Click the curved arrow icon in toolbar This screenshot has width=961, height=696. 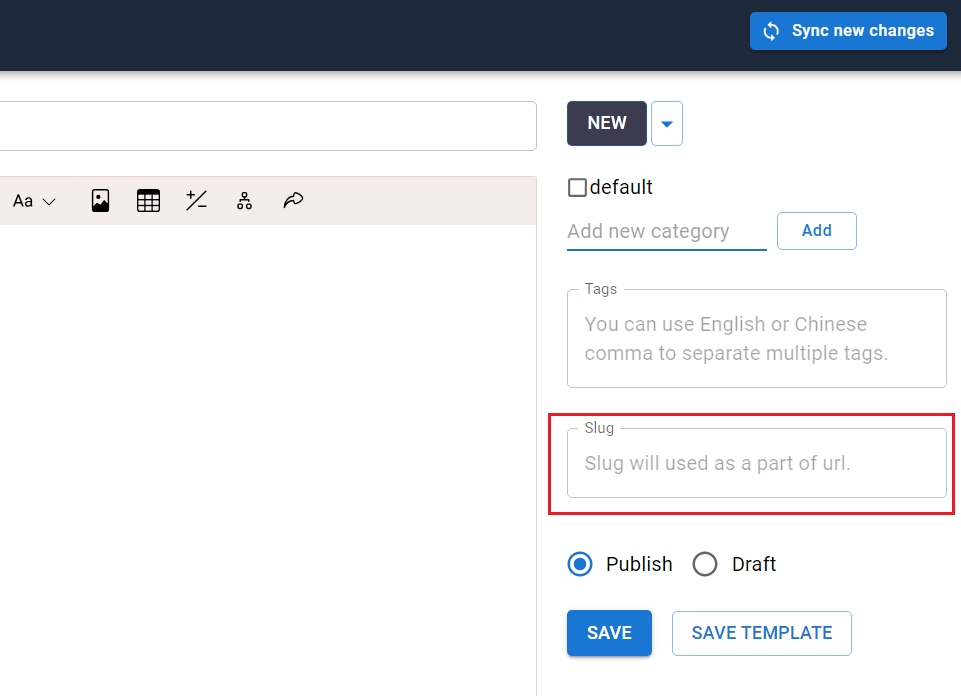pos(292,201)
